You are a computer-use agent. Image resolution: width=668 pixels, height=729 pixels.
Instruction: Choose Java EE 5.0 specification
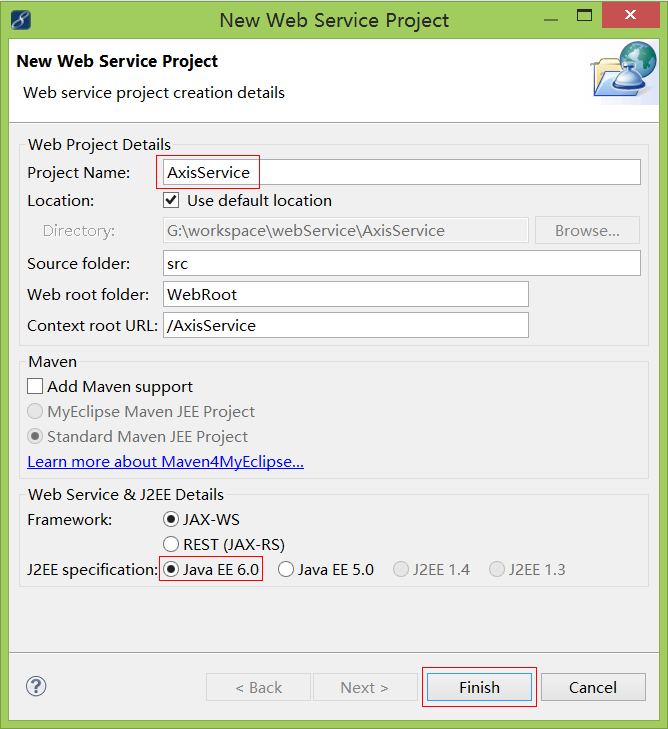pyautogui.click(x=286, y=570)
